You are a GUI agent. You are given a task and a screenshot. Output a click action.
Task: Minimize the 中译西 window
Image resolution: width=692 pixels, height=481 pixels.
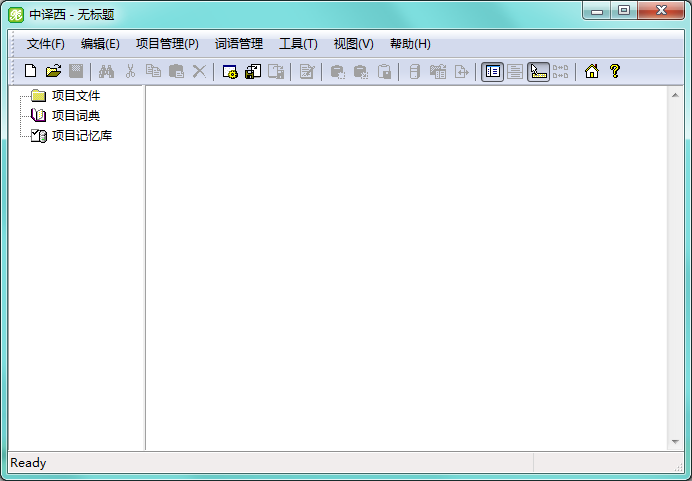tap(597, 11)
